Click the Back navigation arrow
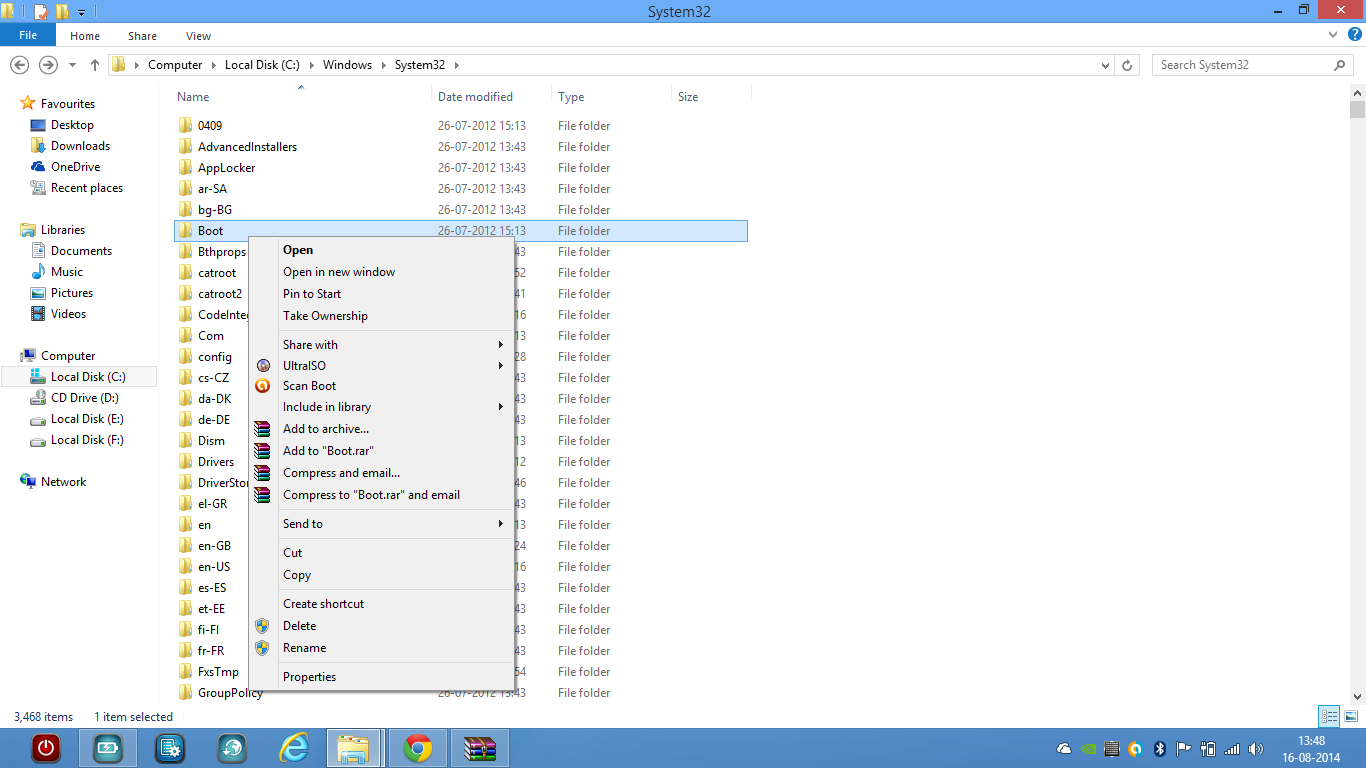Viewport: 1366px width, 768px height. [x=19, y=64]
